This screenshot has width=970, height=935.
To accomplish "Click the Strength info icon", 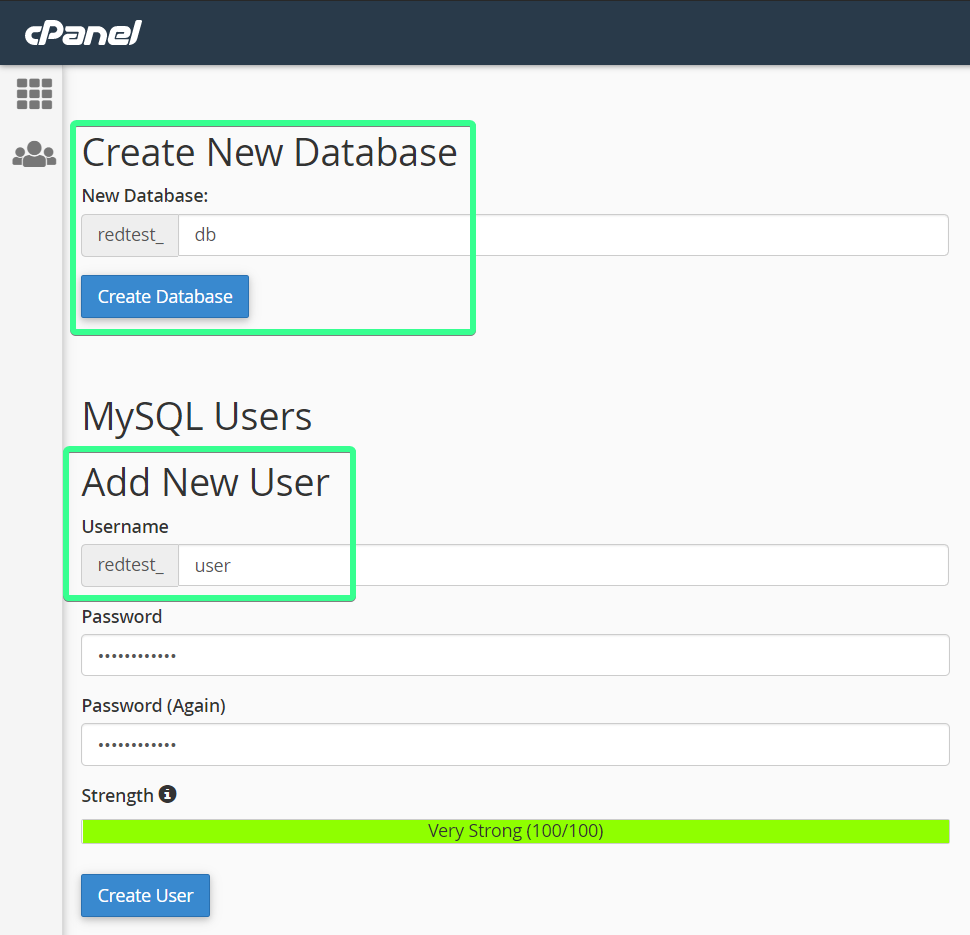I will click(168, 794).
